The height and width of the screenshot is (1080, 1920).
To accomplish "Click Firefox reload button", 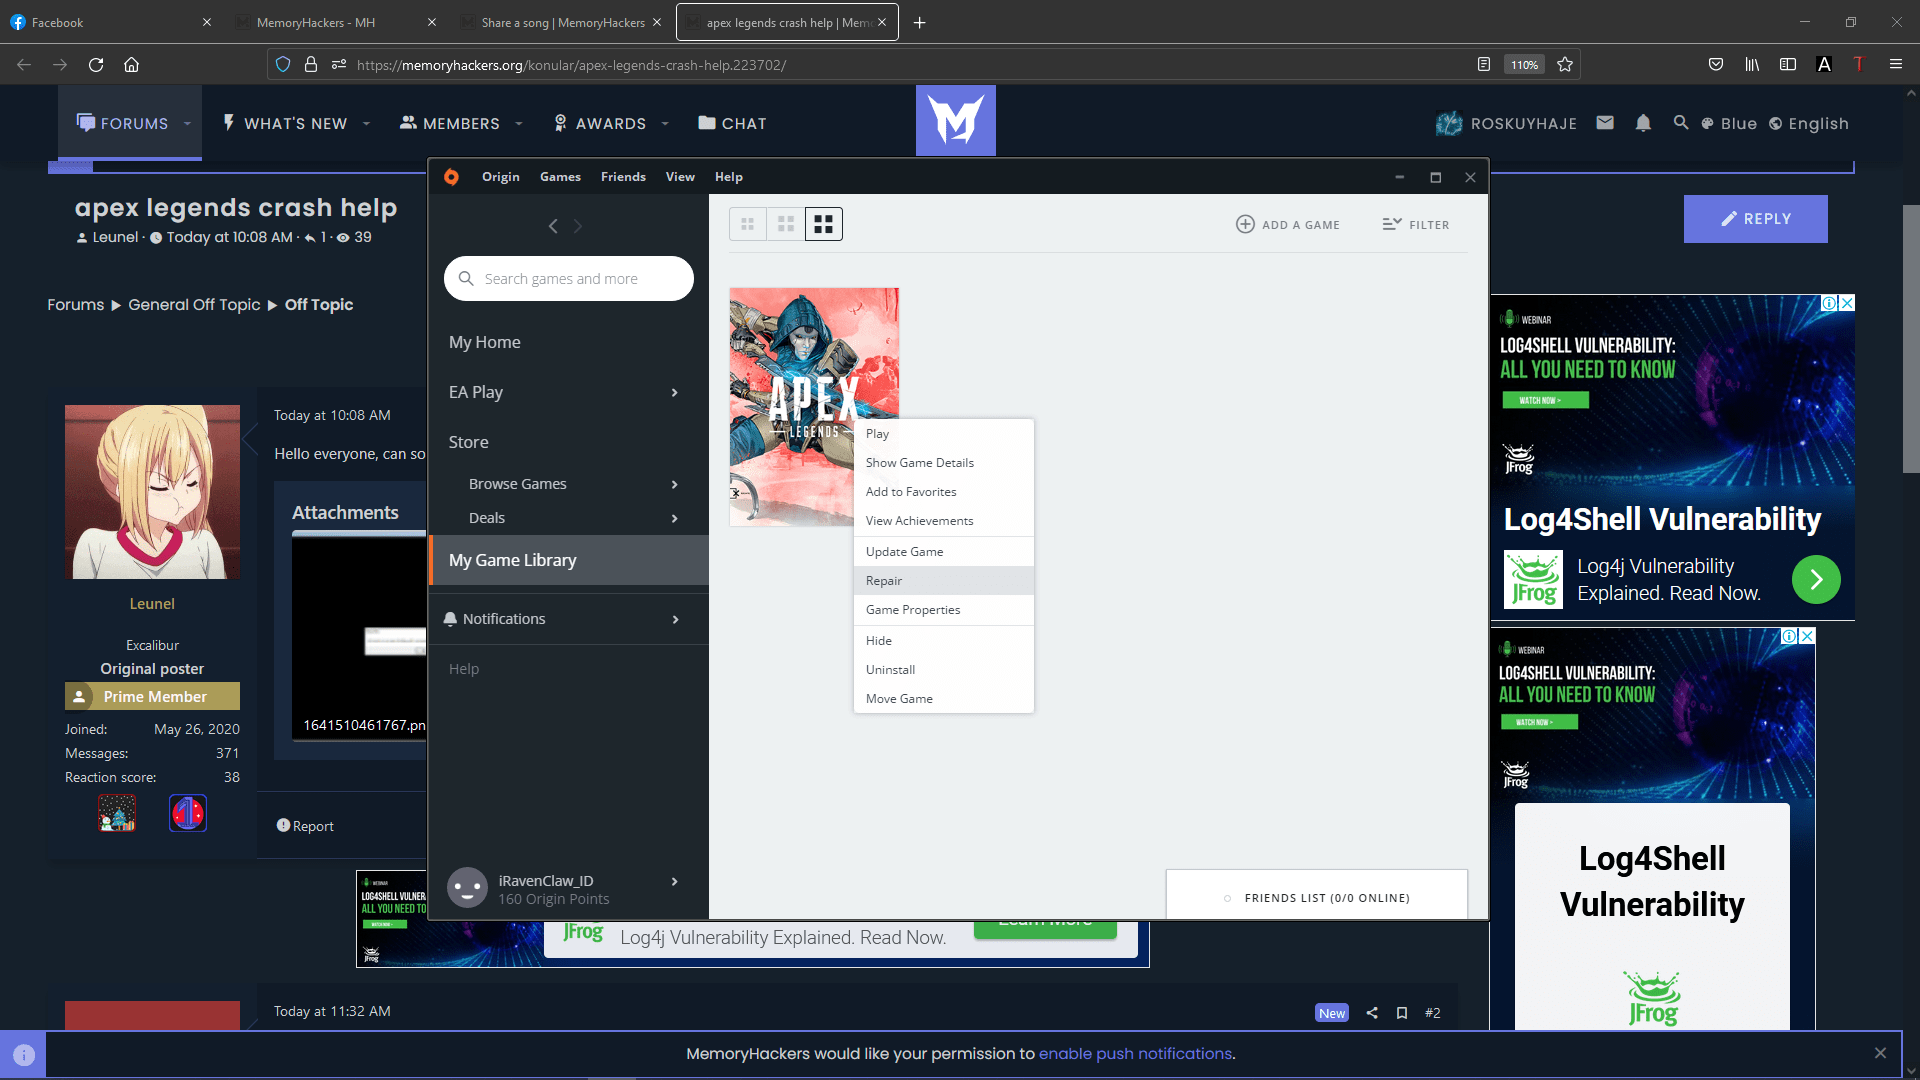I will pos(96,65).
